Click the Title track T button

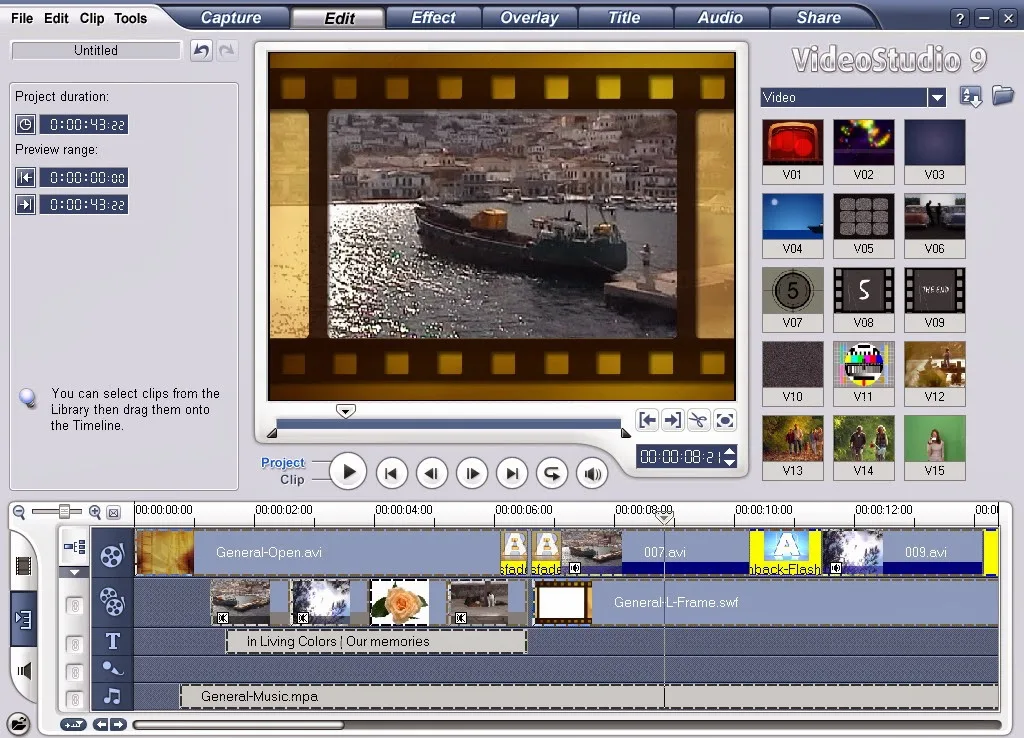click(112, 641)
